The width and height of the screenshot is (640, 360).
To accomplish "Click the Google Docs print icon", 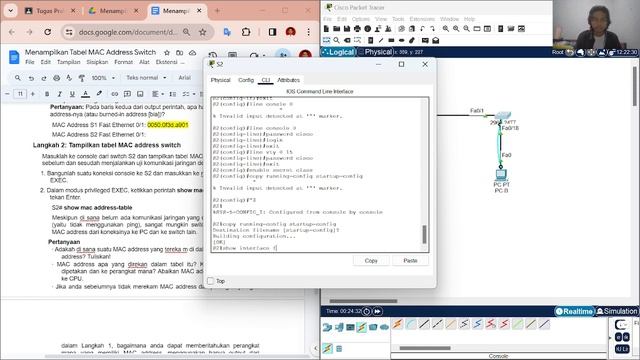I will point(56,78).
